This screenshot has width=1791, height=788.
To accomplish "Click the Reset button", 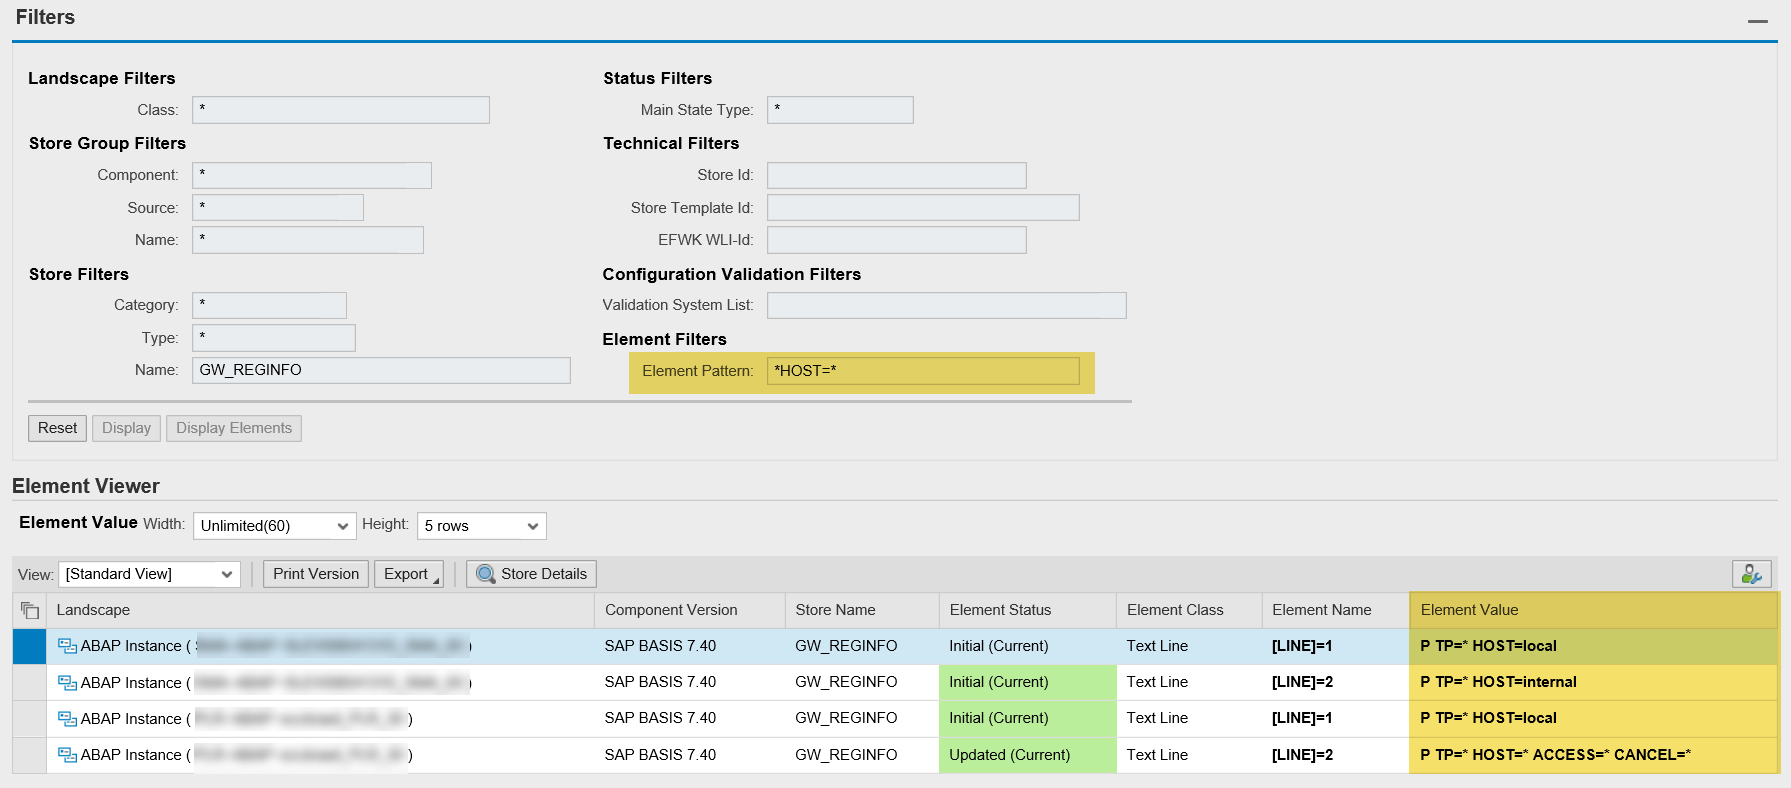I will [57, 428].
